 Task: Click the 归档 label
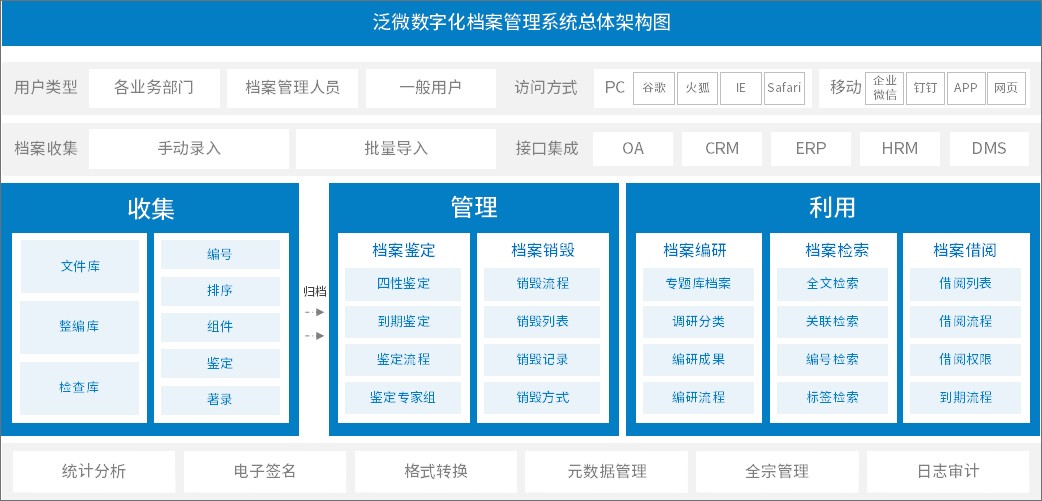[315, 291]
